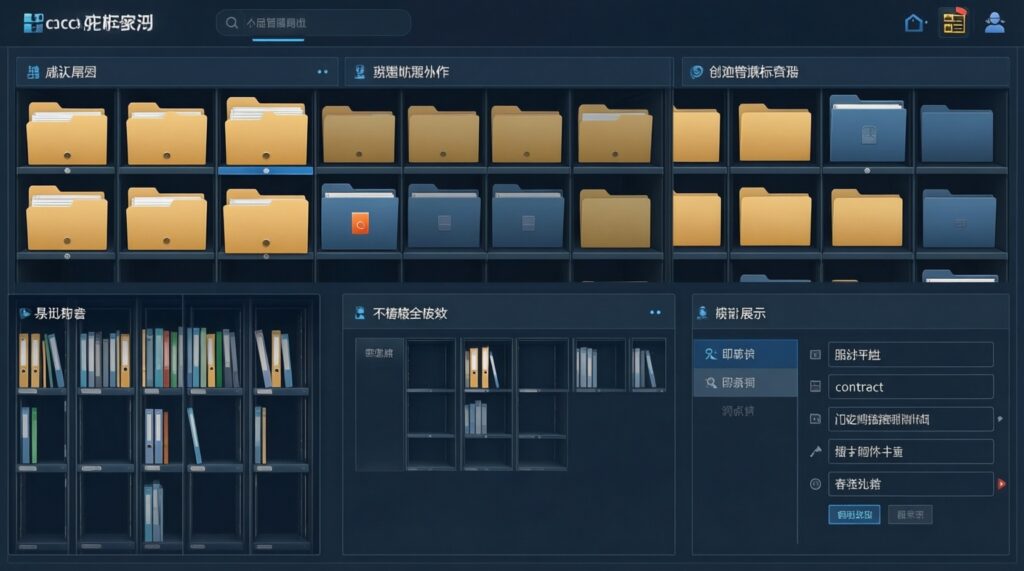Click the wrench icon beside the fourth field
Image resolution: width=1024 pixels, height=571 pixels.
[815, 452]
